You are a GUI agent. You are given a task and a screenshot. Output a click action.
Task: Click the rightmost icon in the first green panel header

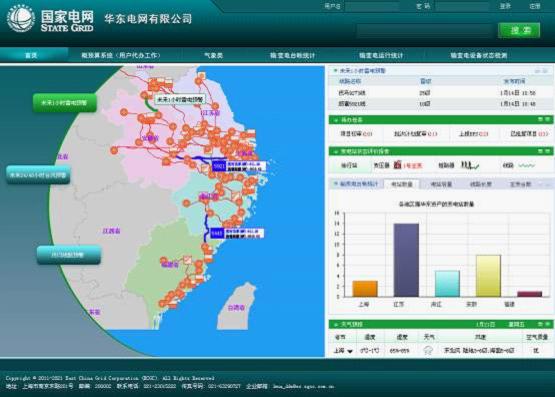tap(548, 120)
